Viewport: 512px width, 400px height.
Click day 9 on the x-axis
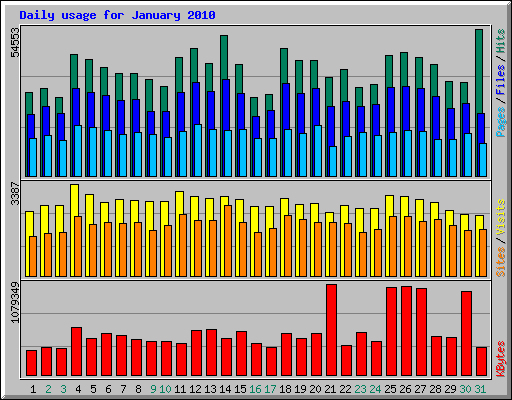point(153,389)
